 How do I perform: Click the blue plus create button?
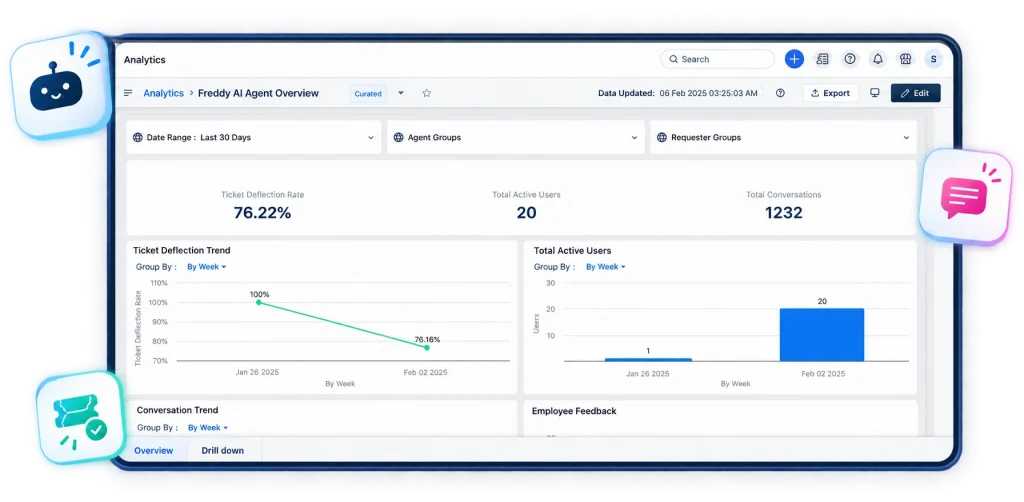point(794,59)
